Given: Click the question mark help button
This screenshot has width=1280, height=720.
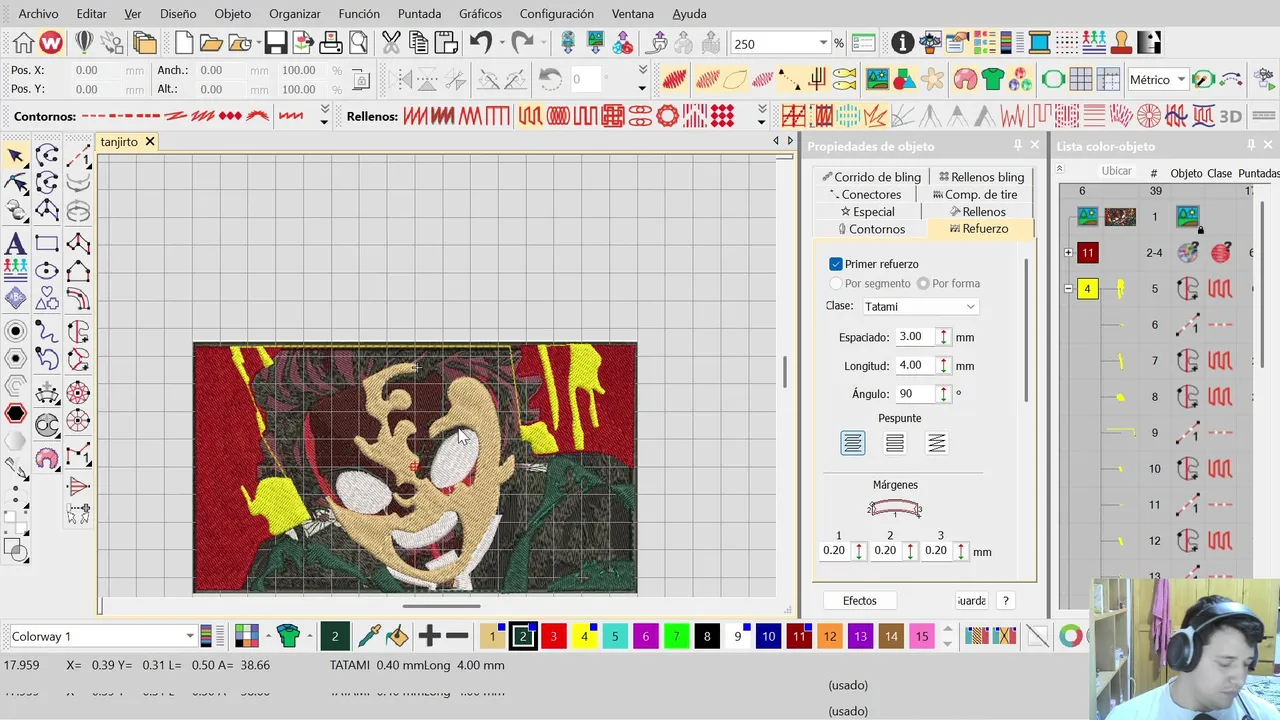Looking at the screenshot, I should click(1006, 601).
